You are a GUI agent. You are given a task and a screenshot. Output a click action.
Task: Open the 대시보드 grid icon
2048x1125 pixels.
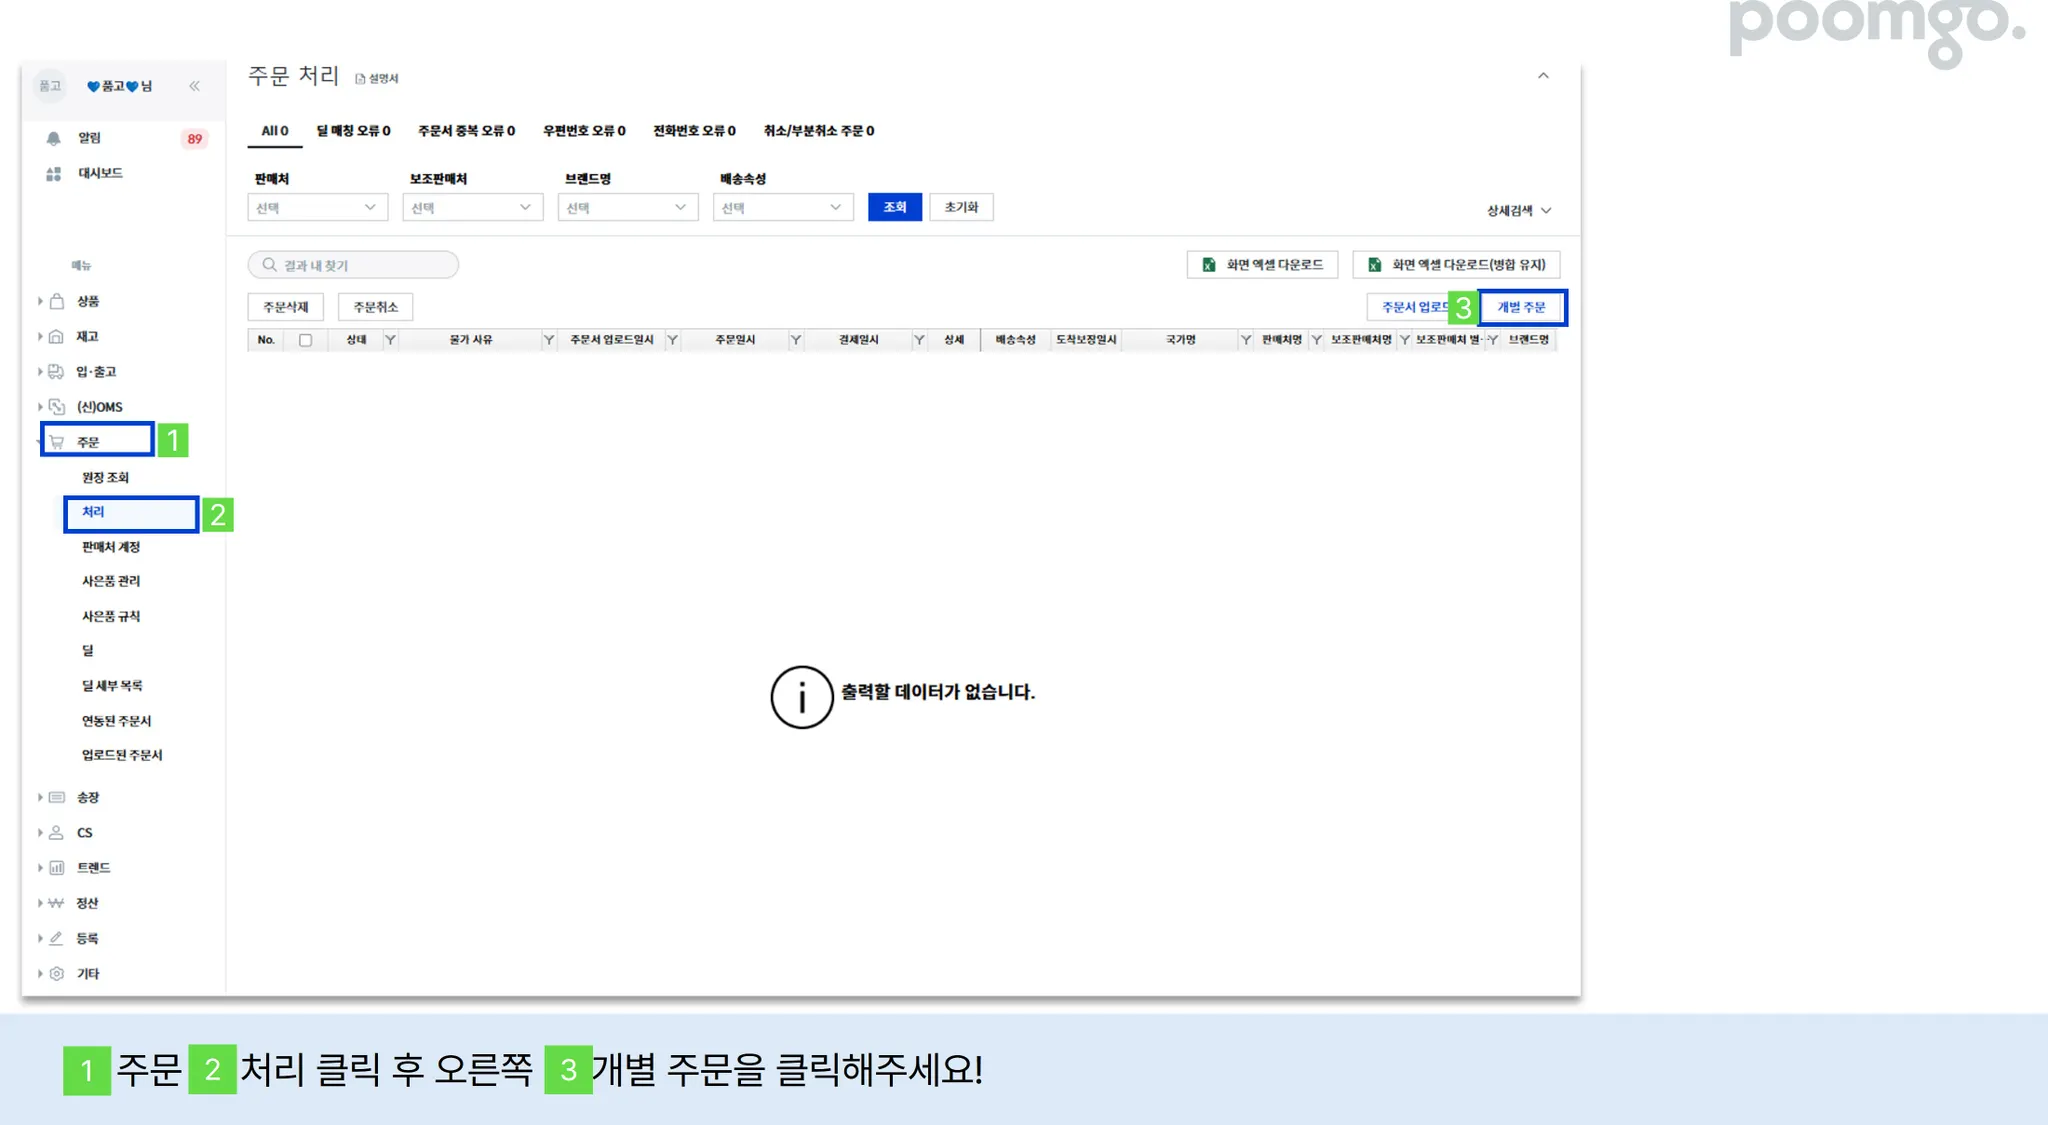tap(54, 174)
